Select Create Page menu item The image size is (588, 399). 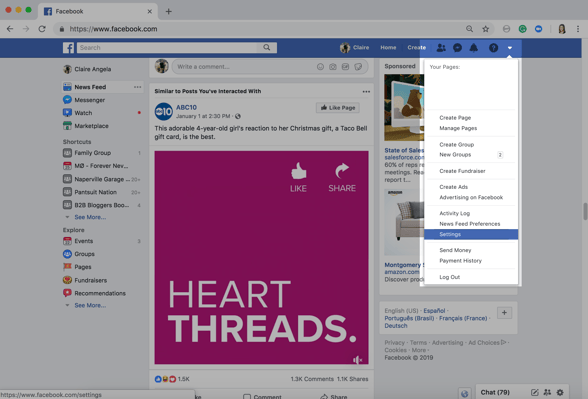coord(455,118)
